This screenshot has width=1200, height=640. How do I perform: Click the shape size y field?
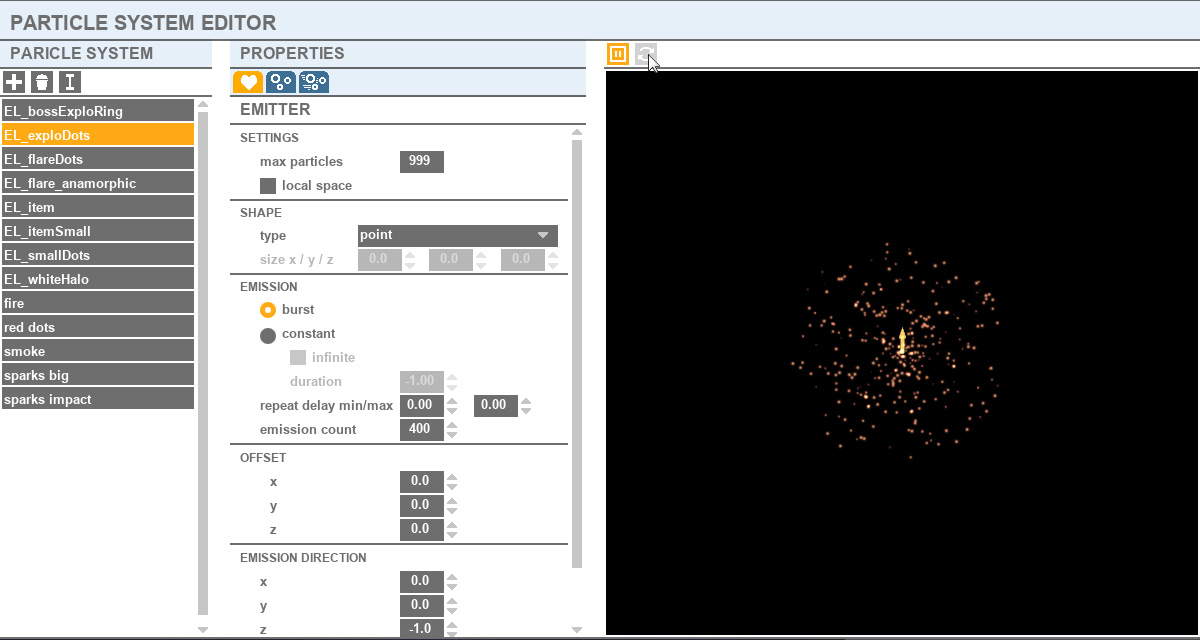pyautogui.click(x=451, y=260)
